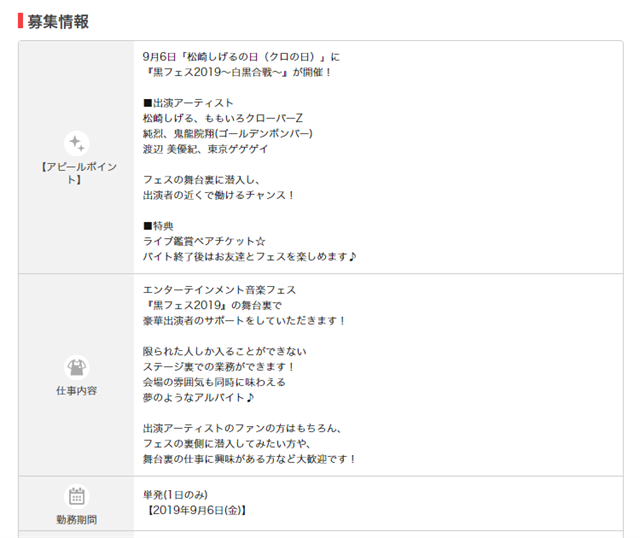Click the line 限られた人しか入ることができない
This screenshot has height=538, width=640.
tap(224, 351)
